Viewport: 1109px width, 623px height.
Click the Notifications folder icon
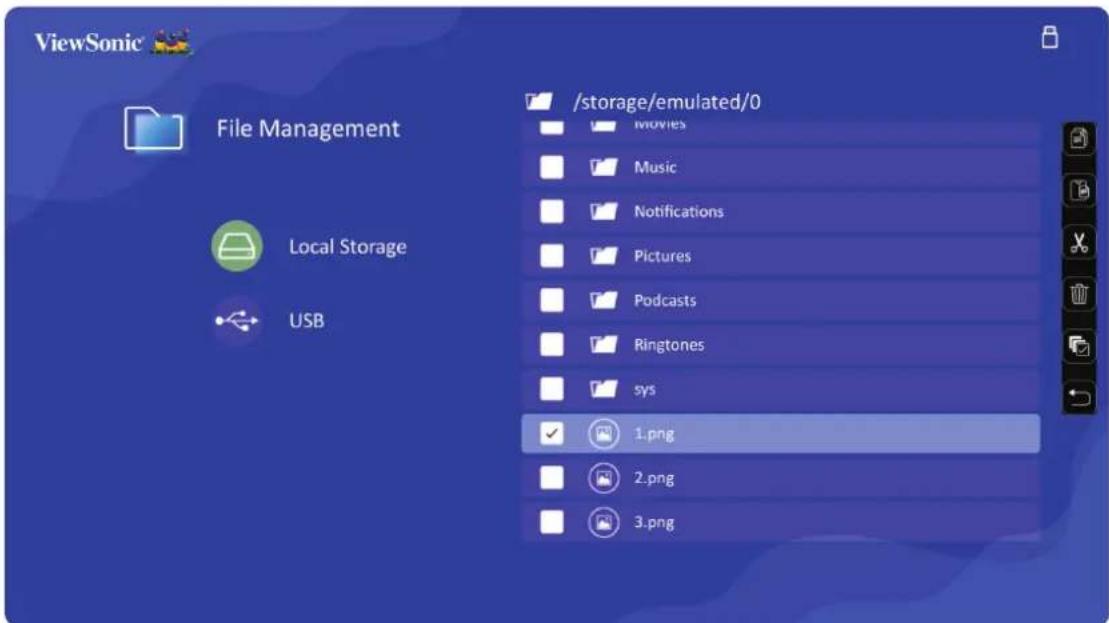(x=603, y=211)
